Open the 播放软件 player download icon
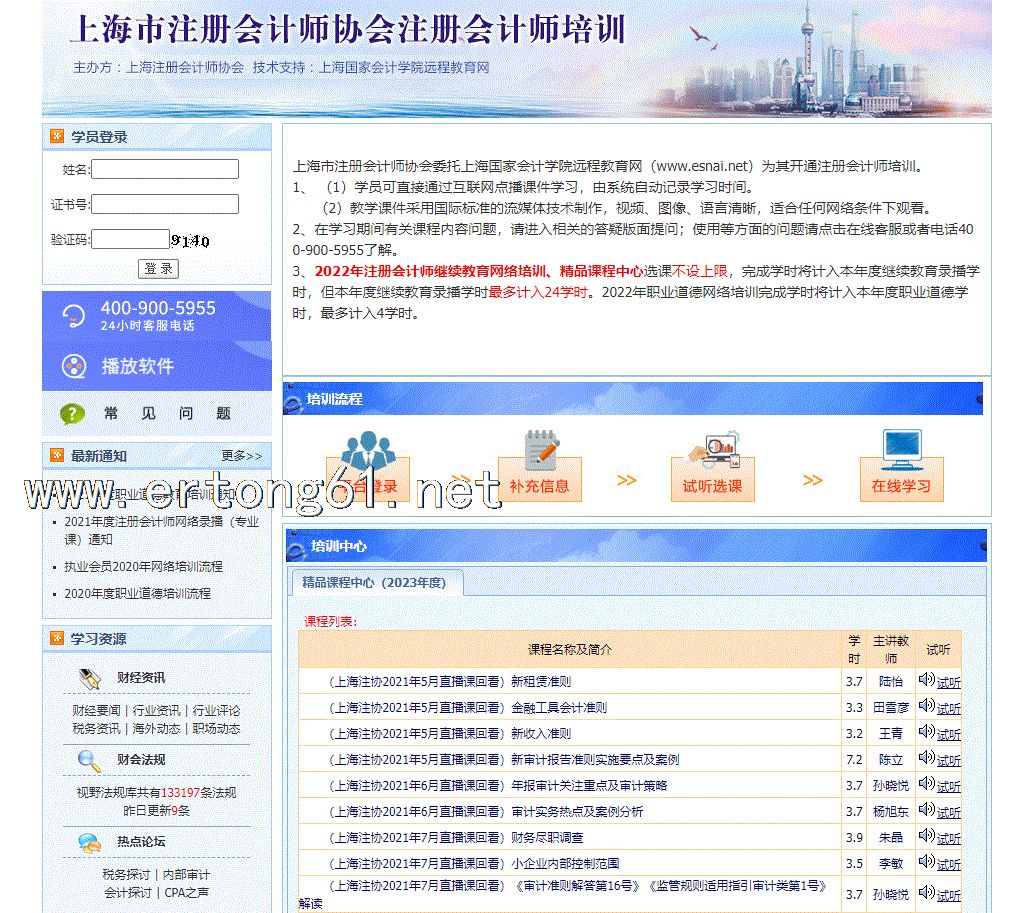The width and height of the screenshot is (1009, 913). pos(74,367)
